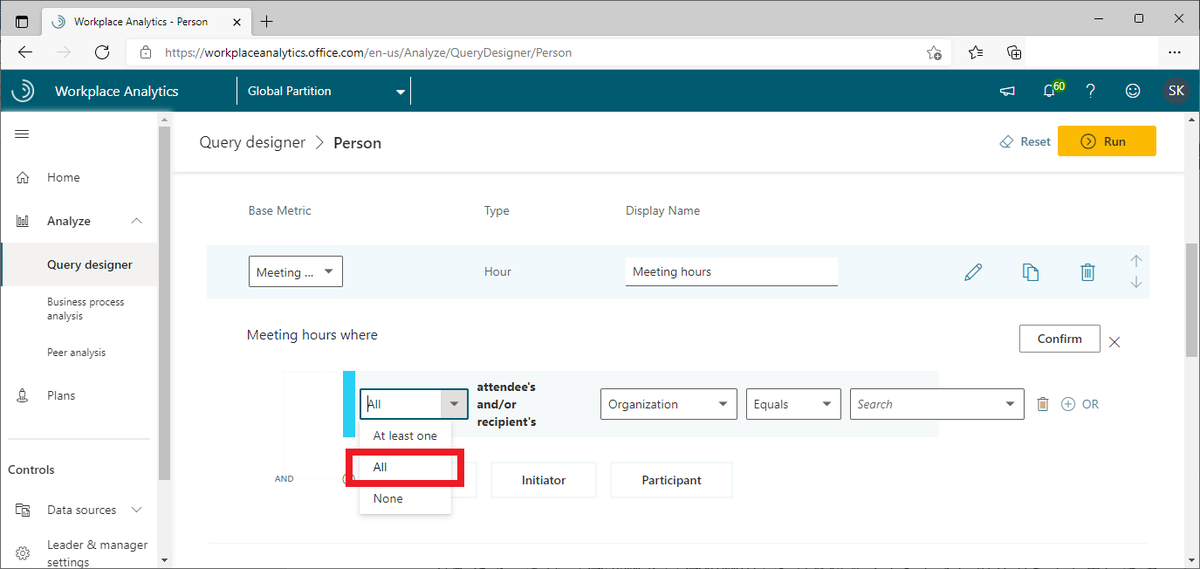Open the announcements megaphone icon

[1007, 91]
